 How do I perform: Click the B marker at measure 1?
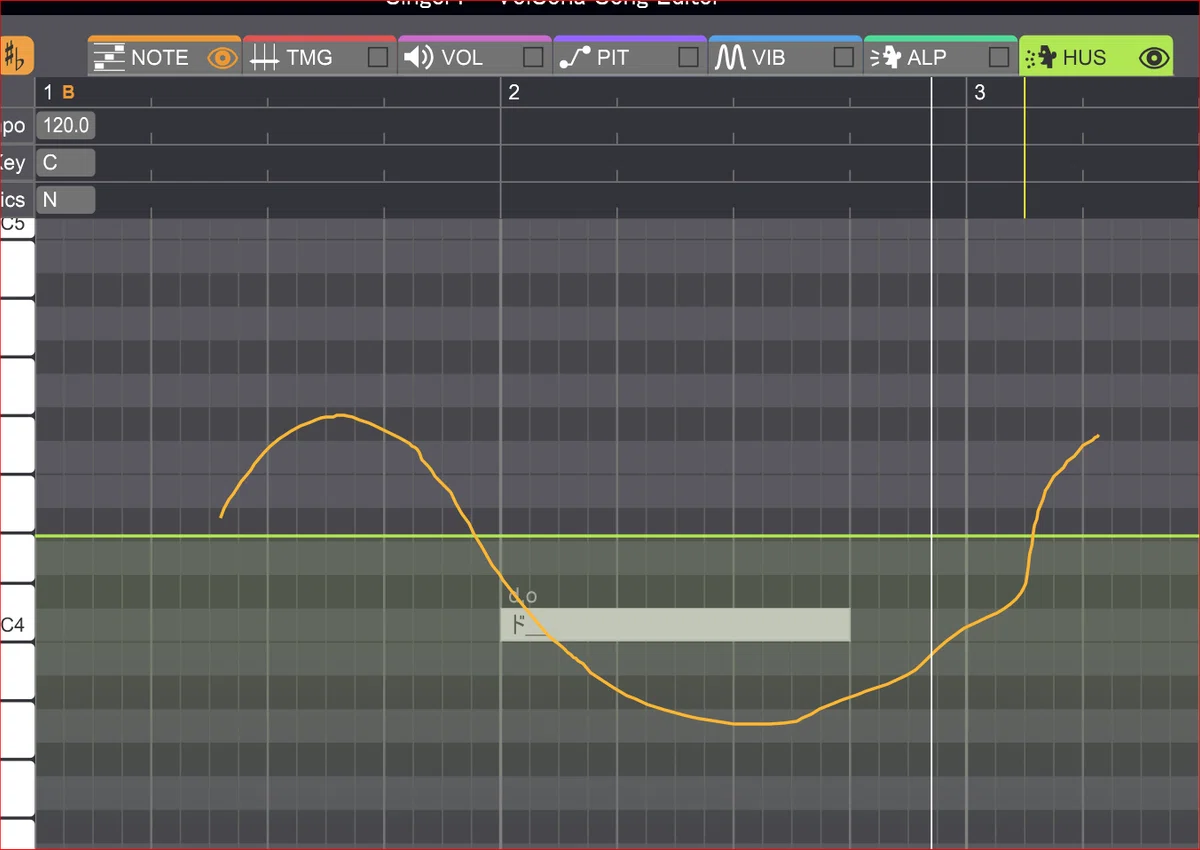(68, 93)
